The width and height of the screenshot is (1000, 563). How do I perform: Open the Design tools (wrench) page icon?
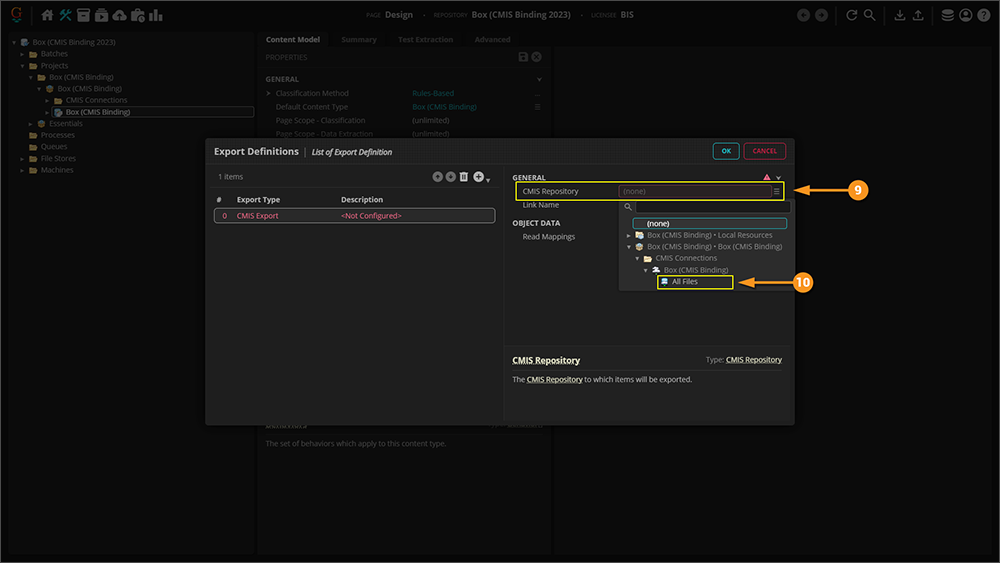coord(66,15)
